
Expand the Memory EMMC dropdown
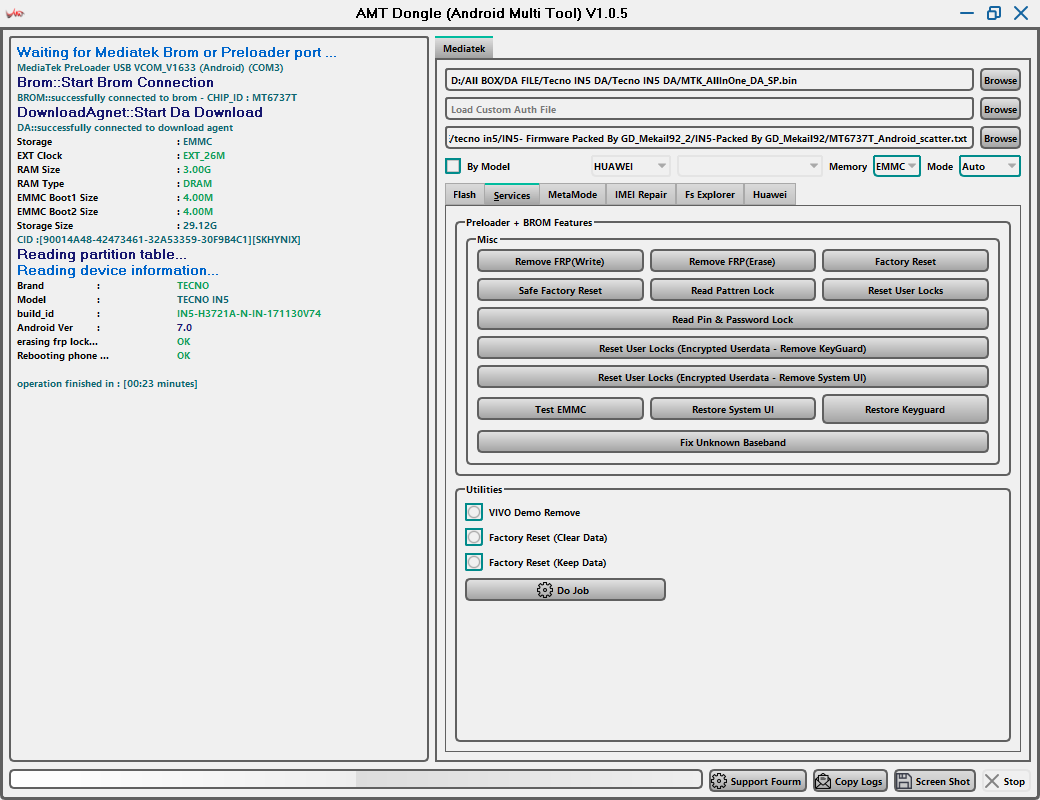coord(896,166)
